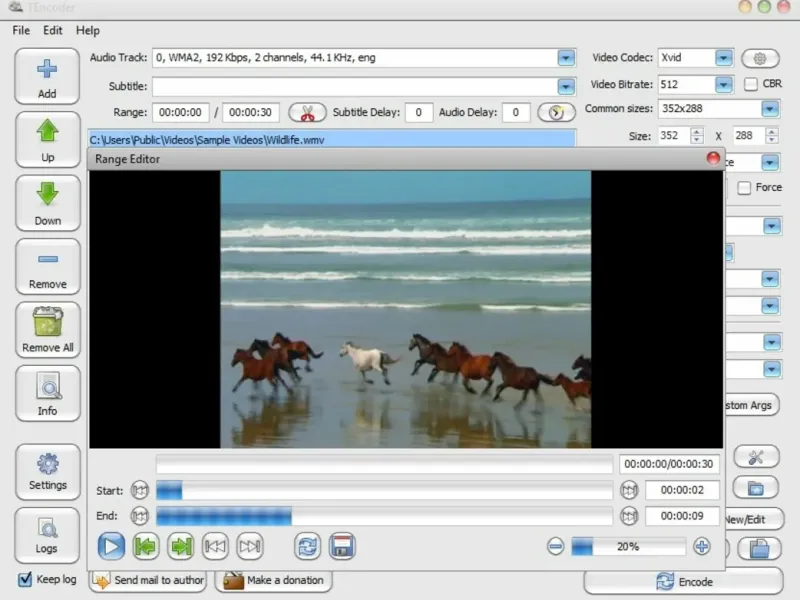Click the skip backward playback button
Screen dimensions: 800x600
click(215, 546)
